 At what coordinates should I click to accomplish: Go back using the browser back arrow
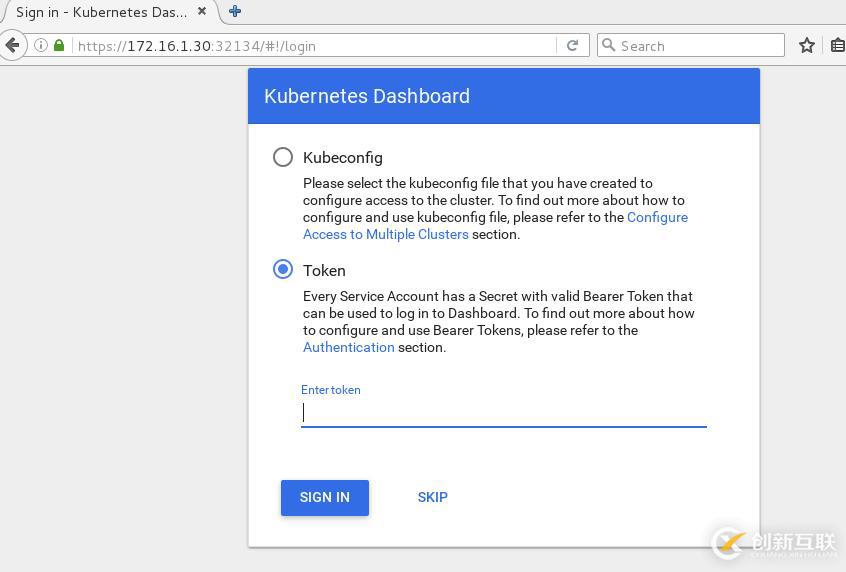12,45
